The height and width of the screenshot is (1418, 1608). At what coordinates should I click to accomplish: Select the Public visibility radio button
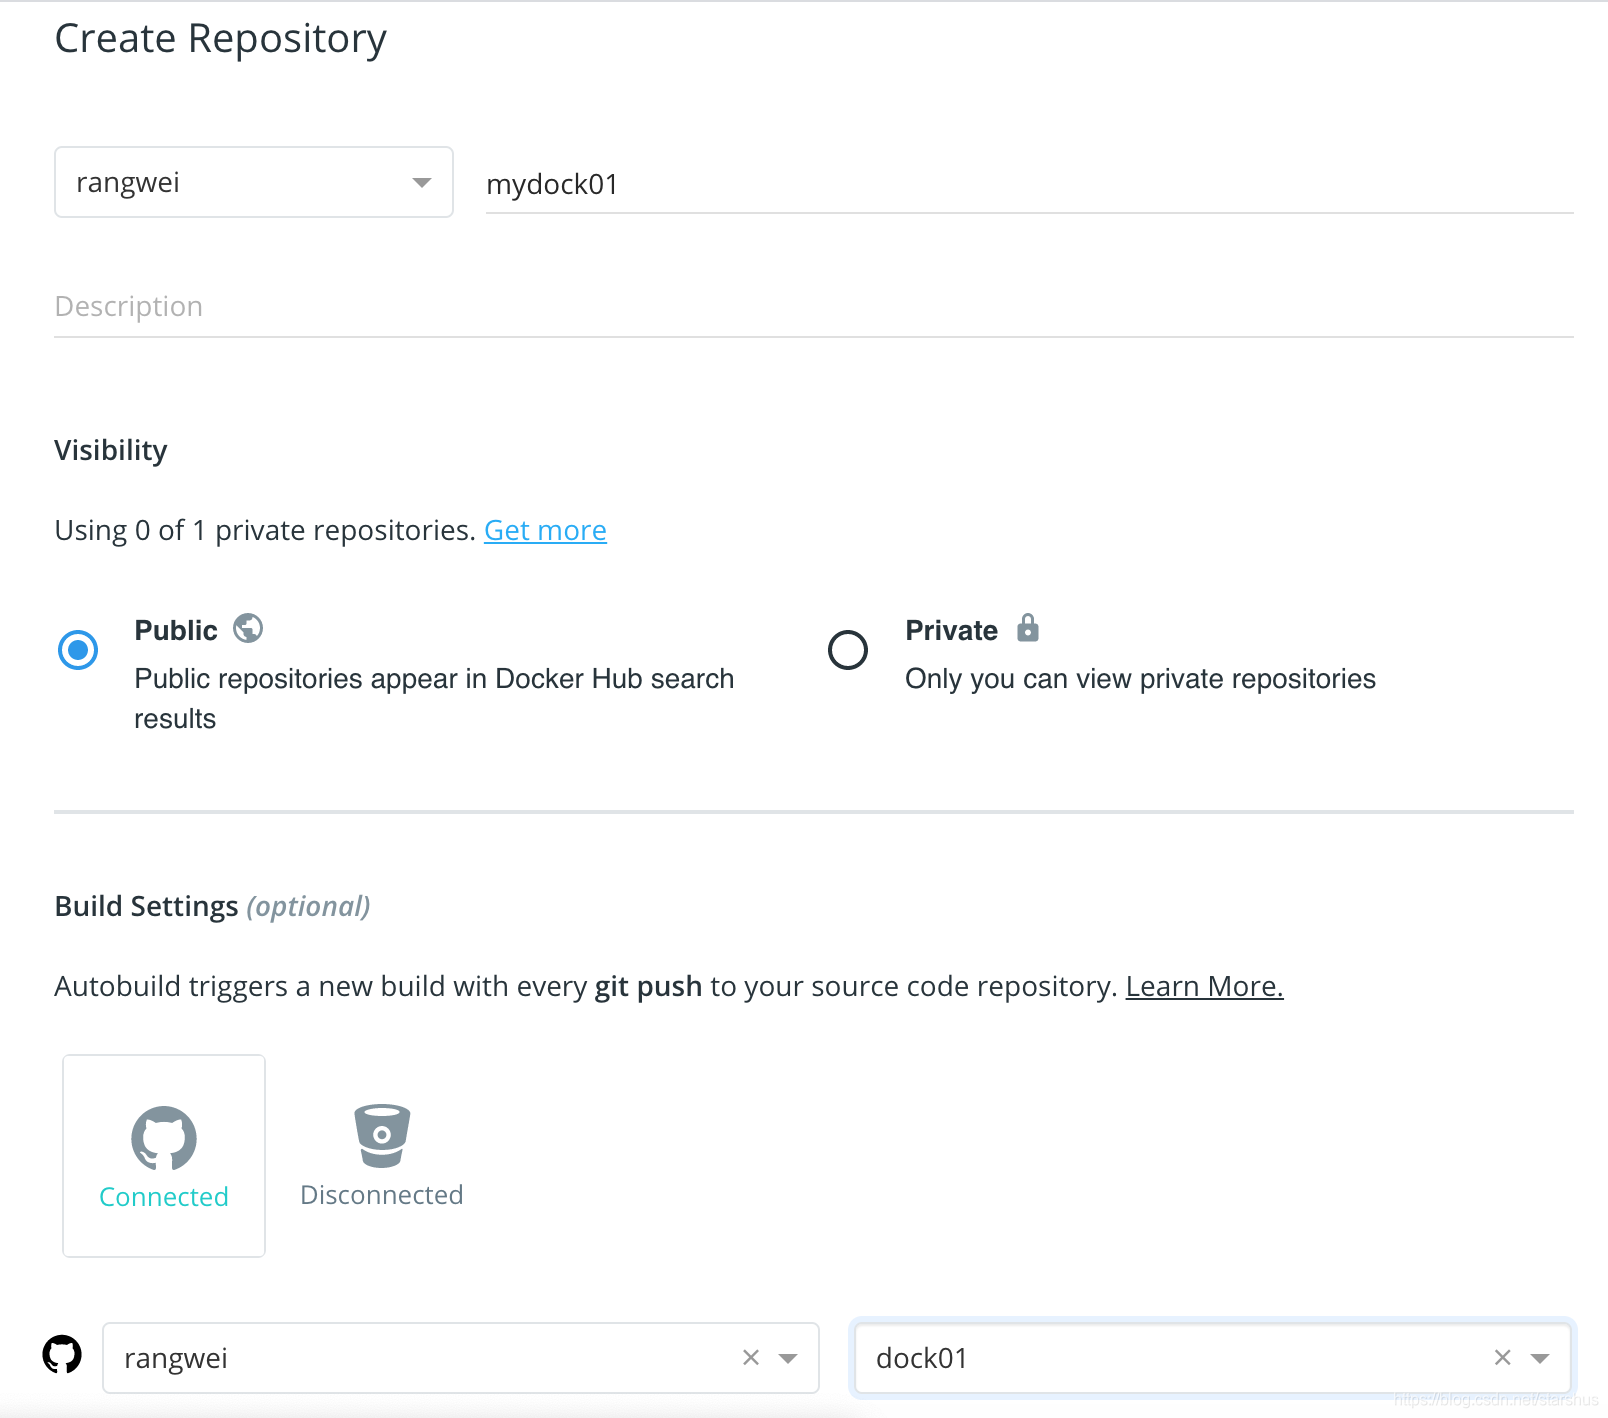(78, 650)
